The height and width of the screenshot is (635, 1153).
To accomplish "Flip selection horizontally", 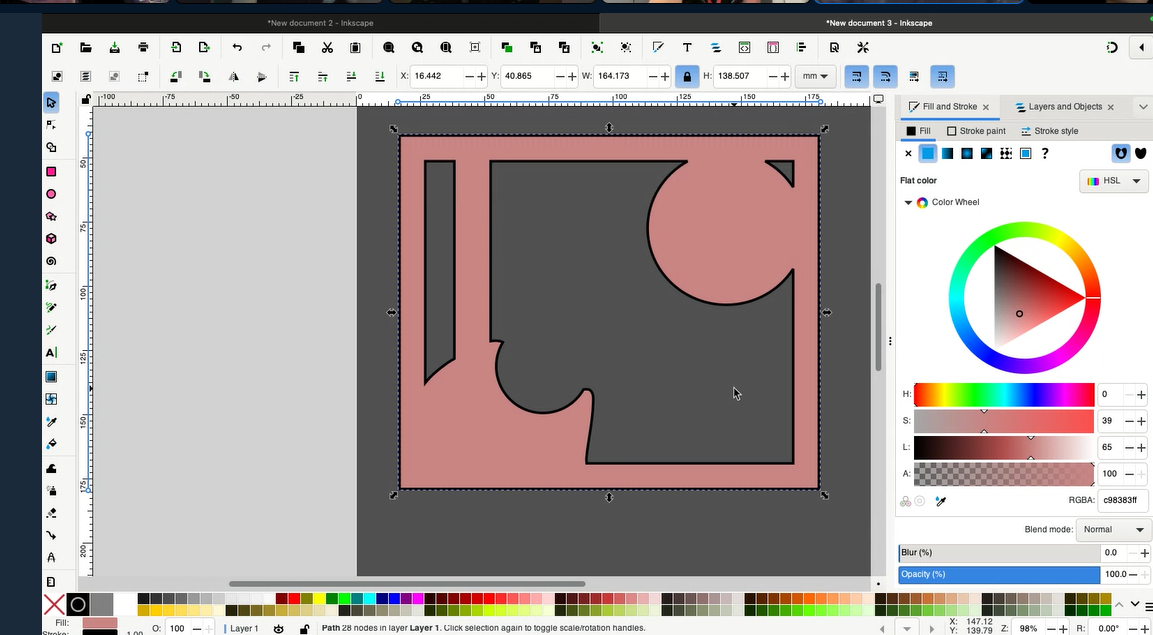I will coord(233,76).
